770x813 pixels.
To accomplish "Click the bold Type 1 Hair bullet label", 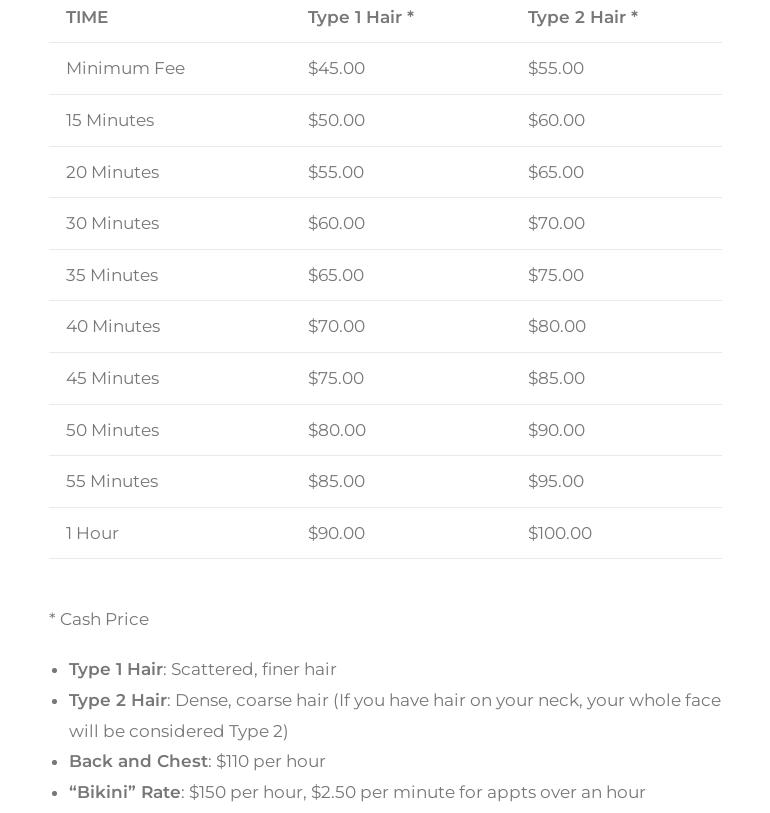I will point(116,669).
